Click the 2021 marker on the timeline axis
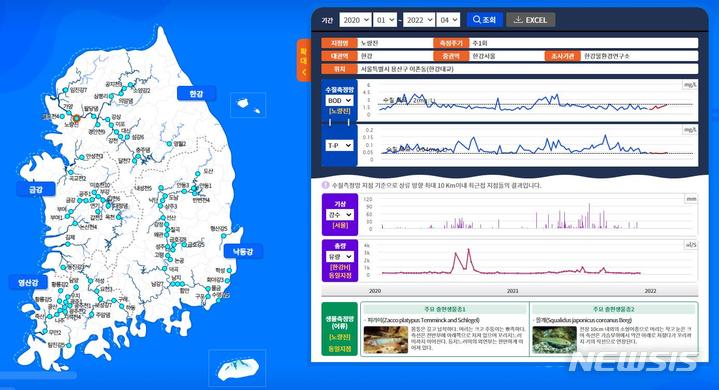The width and height of the screenshot is (719, 390). (x=513, y=291)
